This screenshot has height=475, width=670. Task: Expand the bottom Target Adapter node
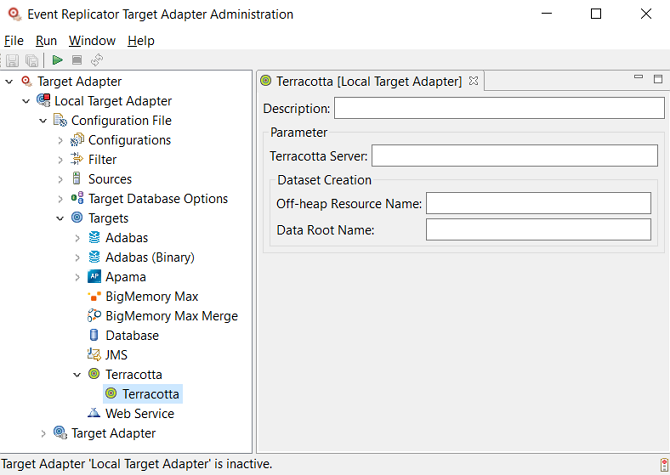point(43,434)
